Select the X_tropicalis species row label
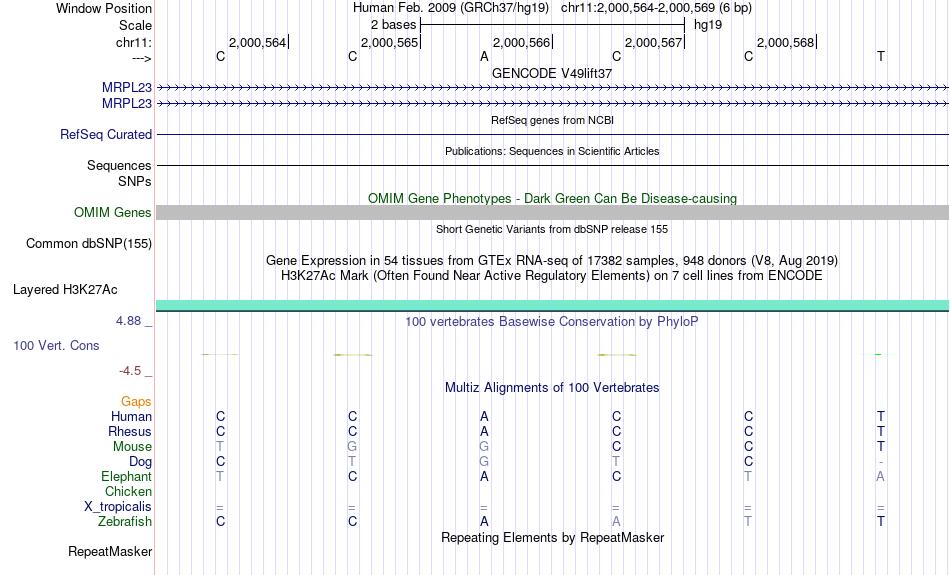 click(x=118, y=507)
